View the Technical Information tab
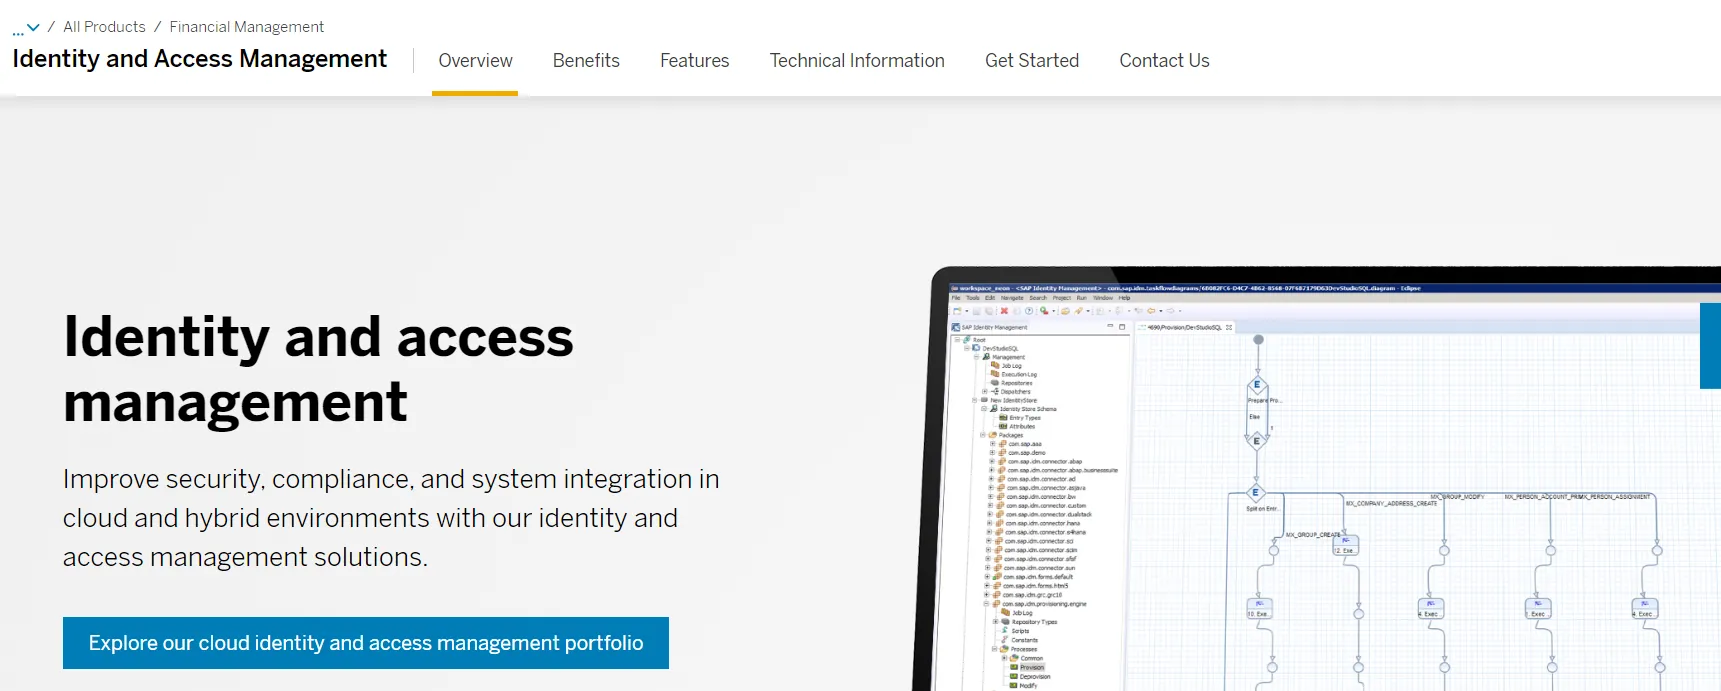Screen dimensions: 1721x691 (857, 61)
